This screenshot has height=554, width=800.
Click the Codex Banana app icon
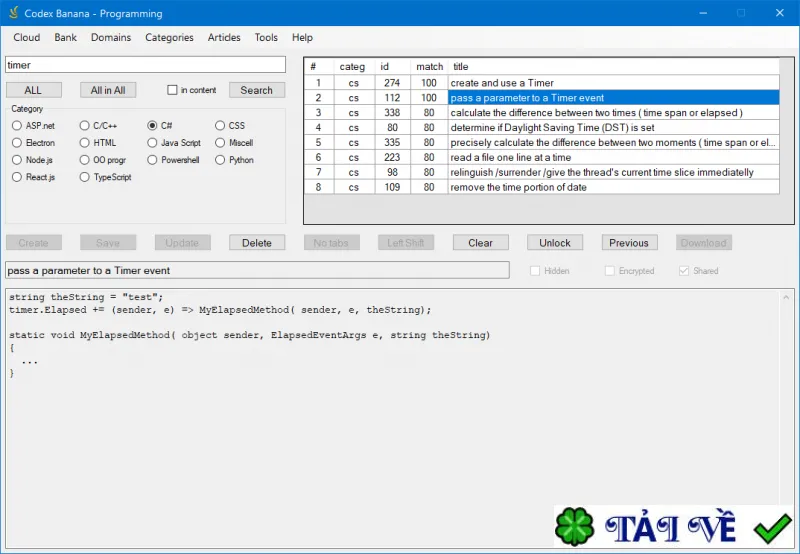(14, 13)
